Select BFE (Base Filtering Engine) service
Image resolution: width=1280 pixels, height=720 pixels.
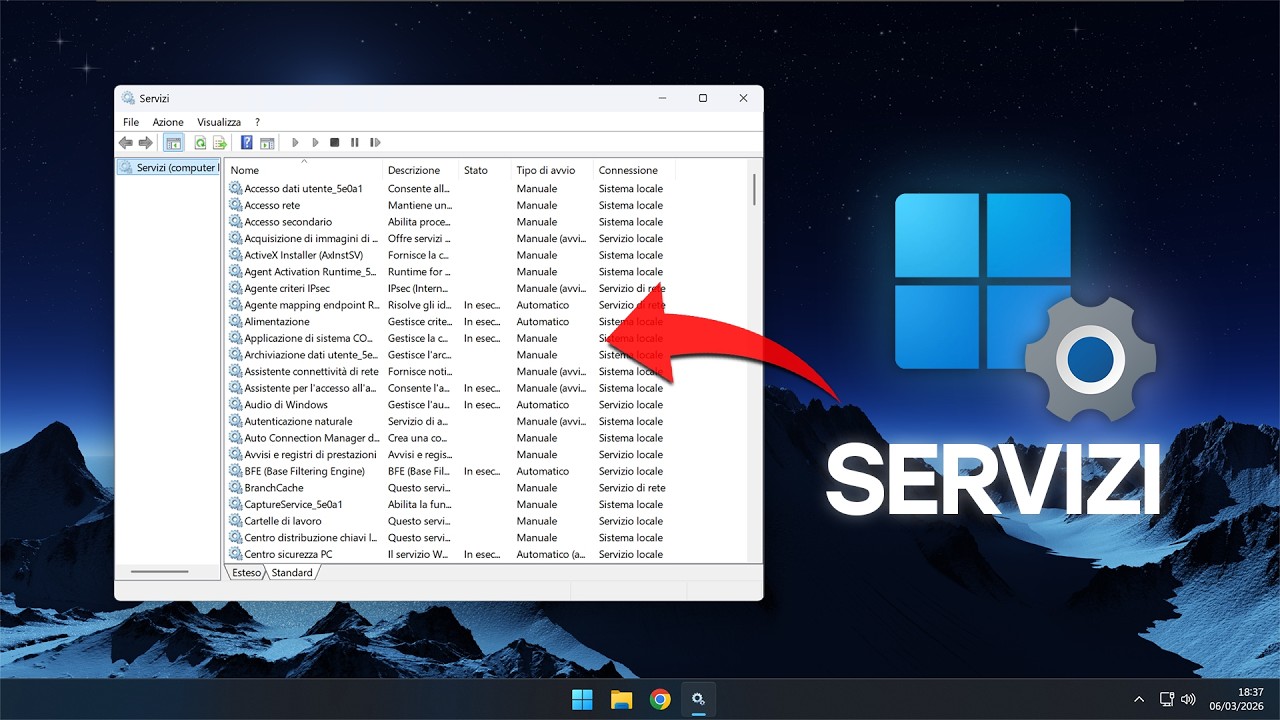pos(304,471)
